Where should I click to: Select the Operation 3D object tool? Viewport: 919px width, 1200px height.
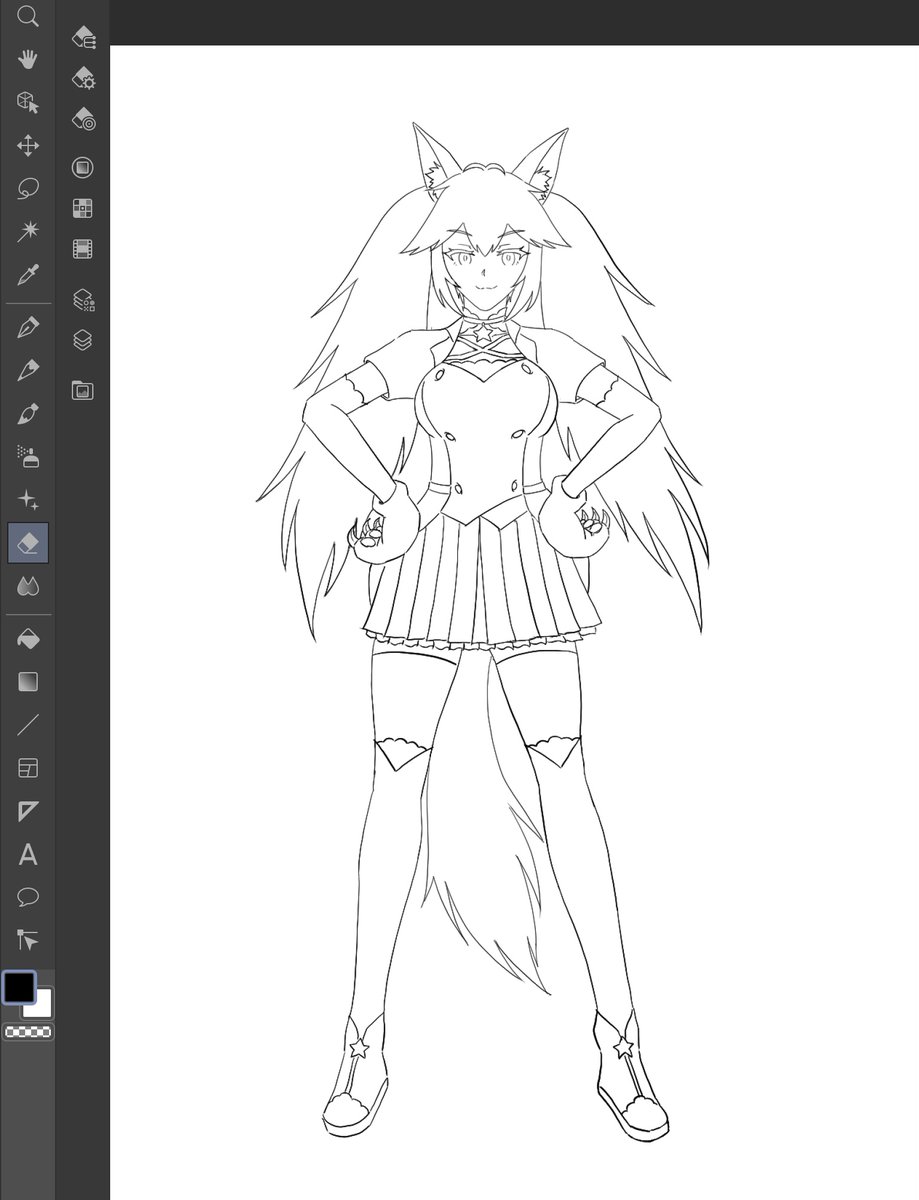(28, 102)
